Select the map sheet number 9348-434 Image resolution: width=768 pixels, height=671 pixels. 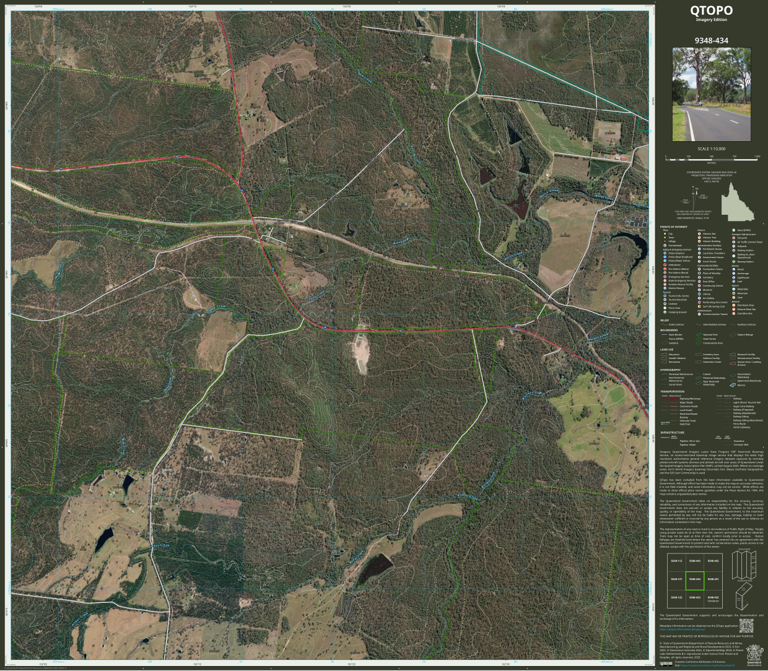711,41
